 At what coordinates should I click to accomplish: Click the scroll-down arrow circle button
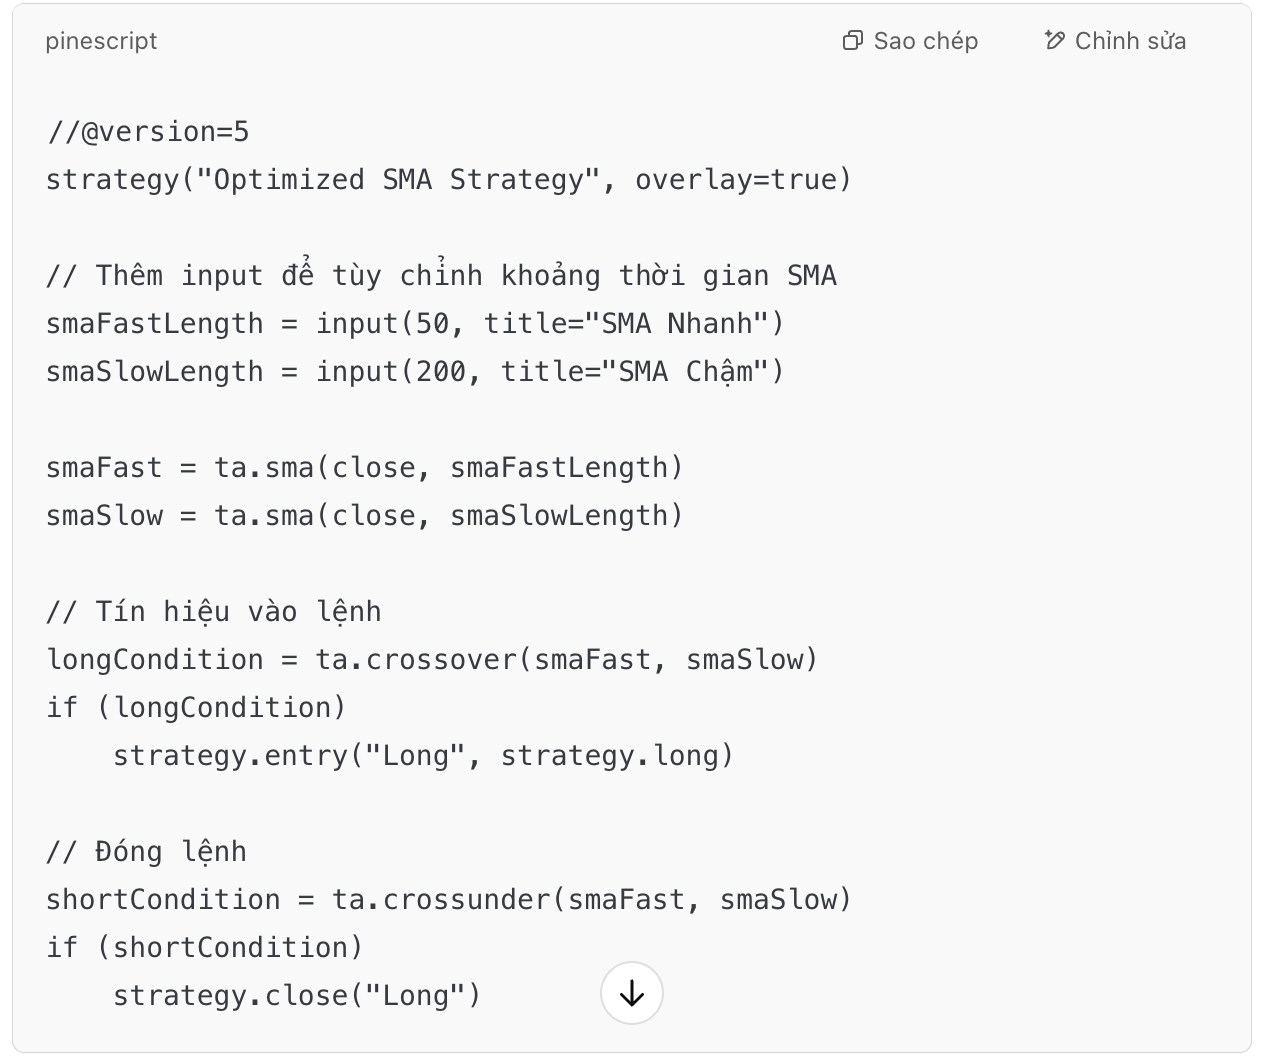click(x=632, y=993)
